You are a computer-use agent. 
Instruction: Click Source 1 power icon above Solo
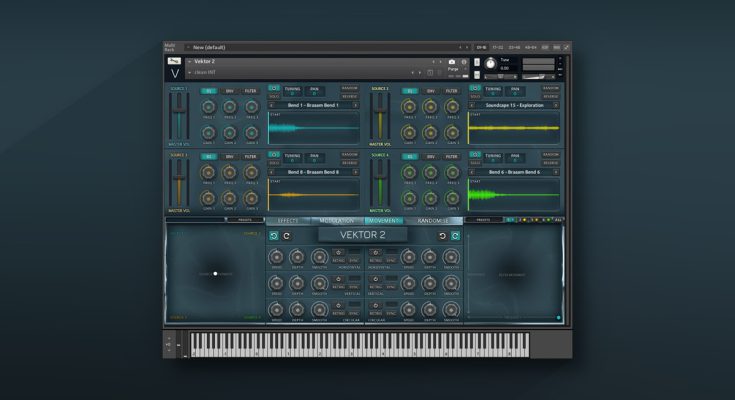click(274, 88)
